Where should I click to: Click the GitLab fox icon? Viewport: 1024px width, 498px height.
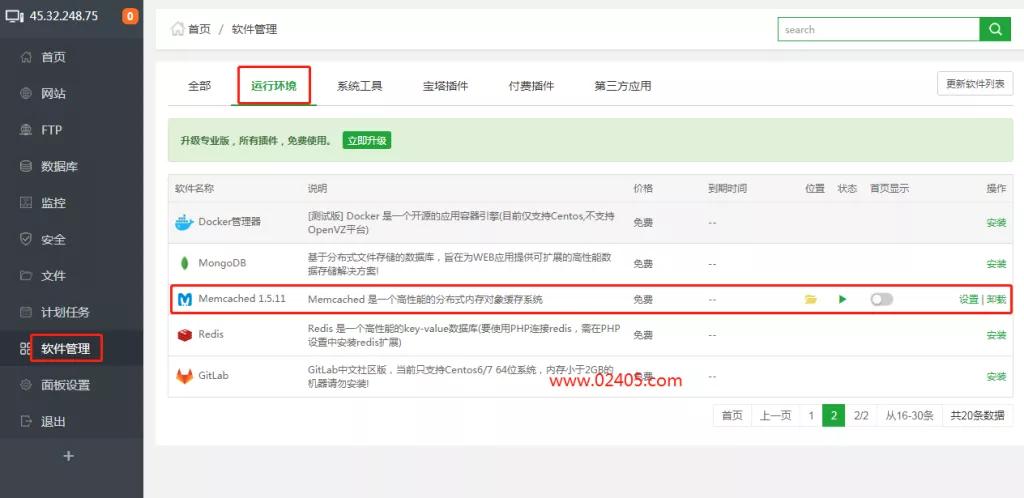(185, 376)
